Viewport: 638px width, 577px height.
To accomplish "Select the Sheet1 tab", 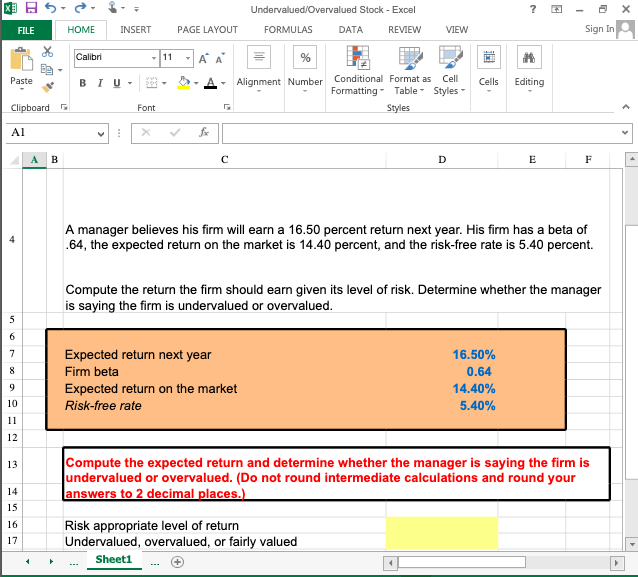I will pos(114,560).
